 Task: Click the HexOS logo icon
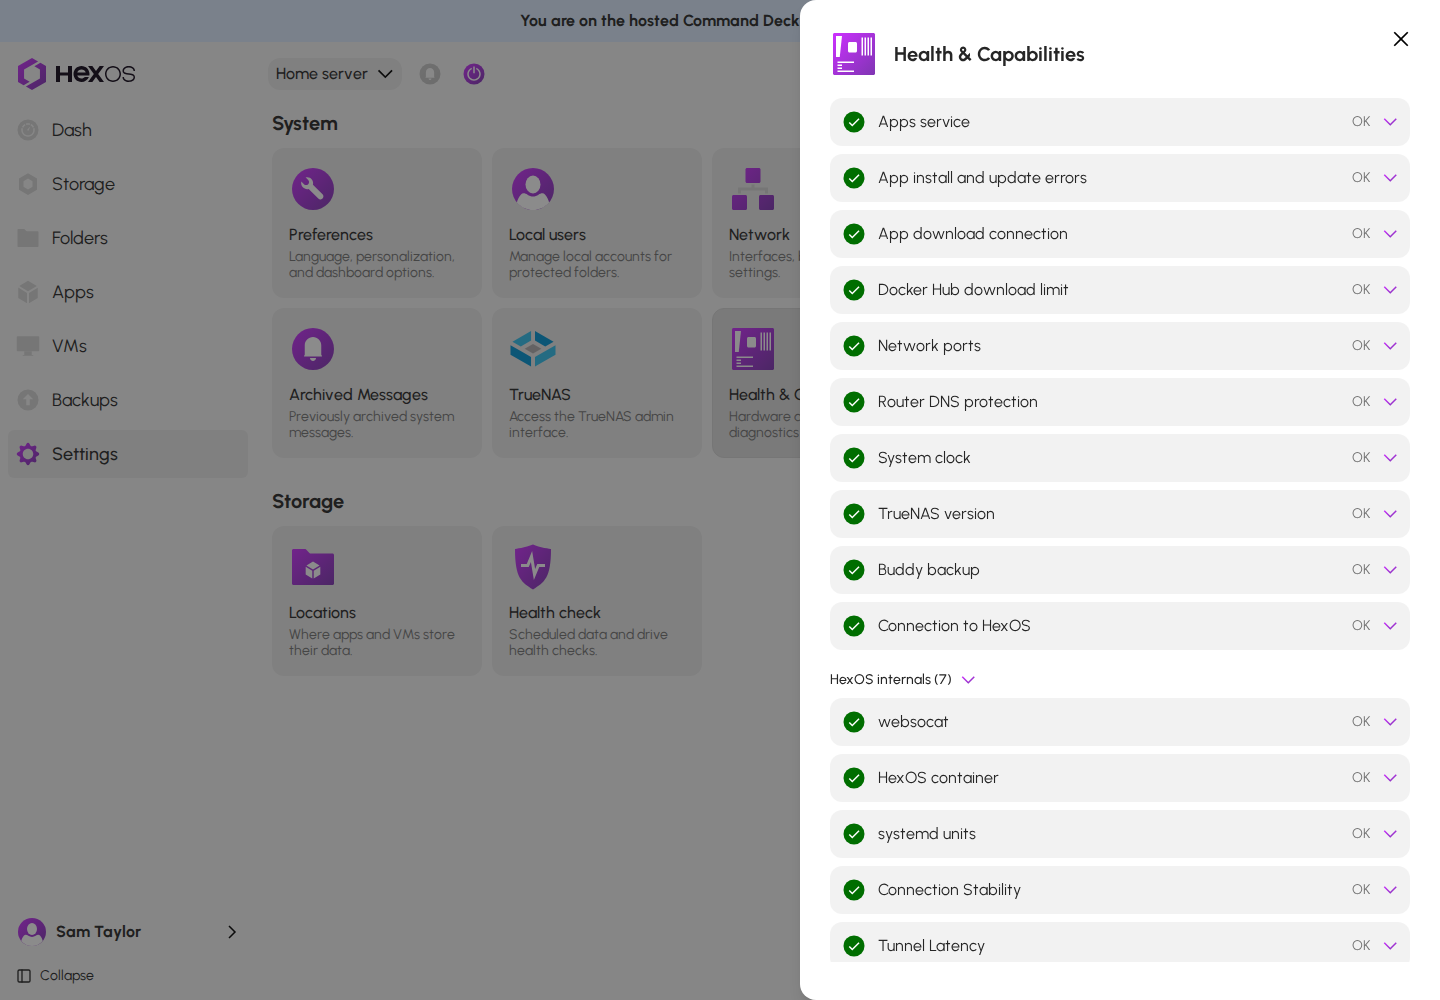[32, 74]
